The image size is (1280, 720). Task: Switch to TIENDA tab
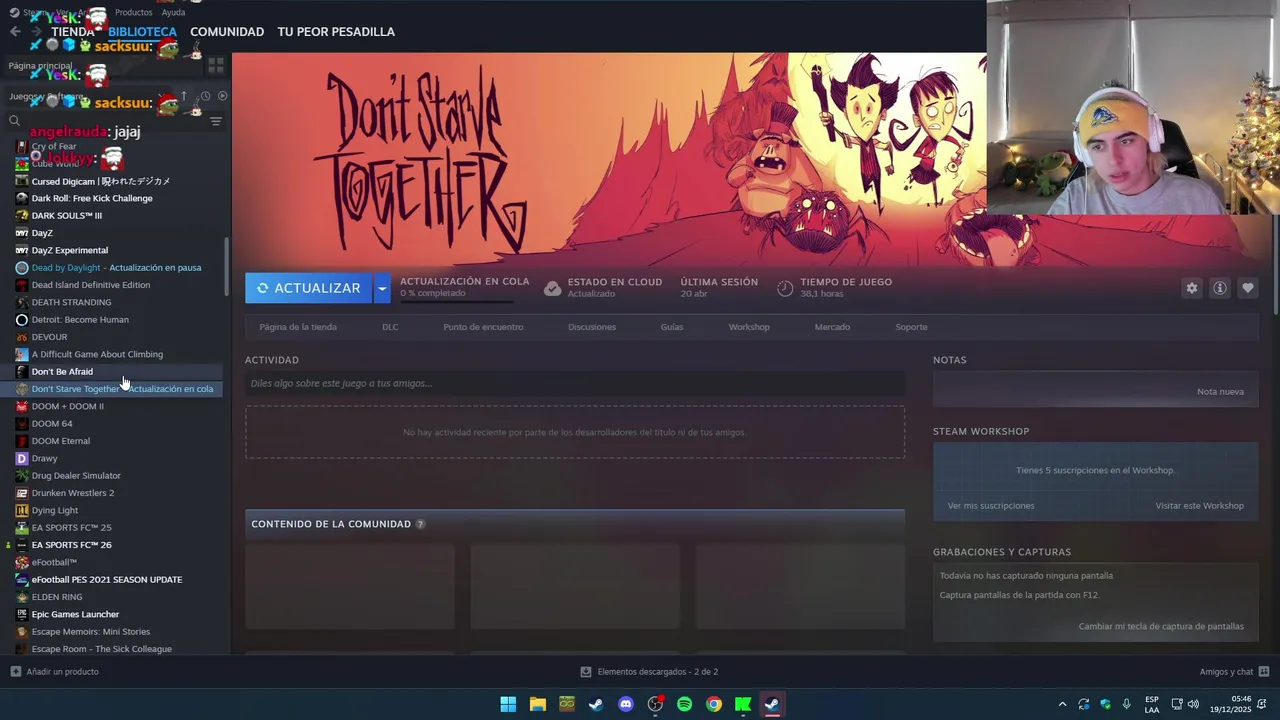click(72, 32)
